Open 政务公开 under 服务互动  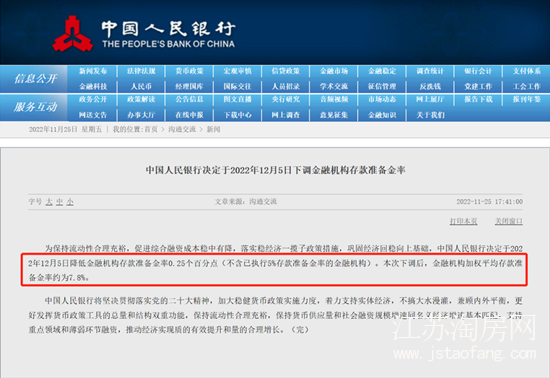click(93, 100)
